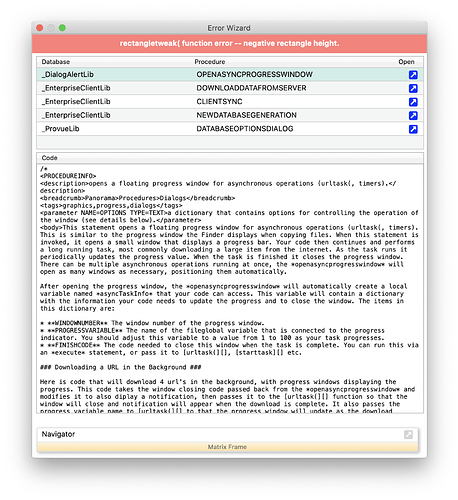The image size is (458, 500).
Task: Close the Error Wizard window
Action: [40, 28]
